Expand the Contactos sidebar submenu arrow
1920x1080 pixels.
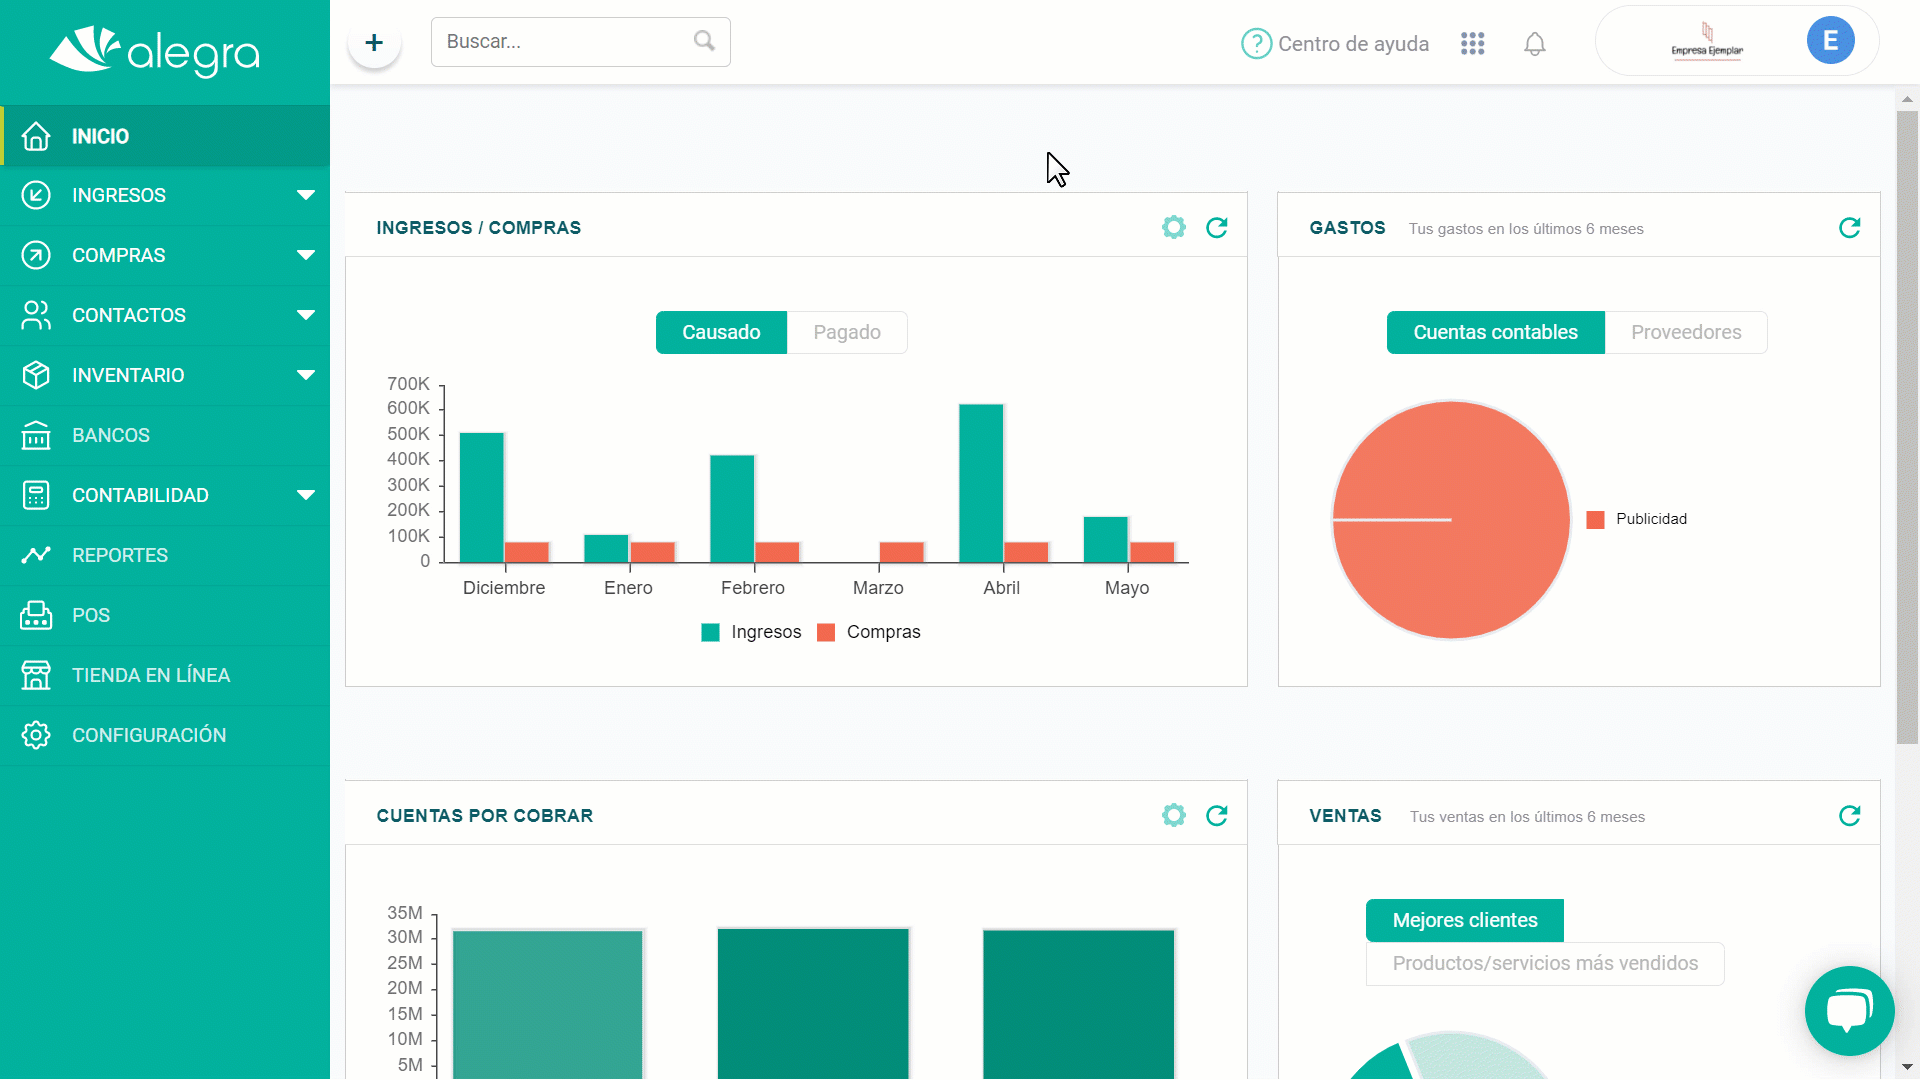point(305,315)
